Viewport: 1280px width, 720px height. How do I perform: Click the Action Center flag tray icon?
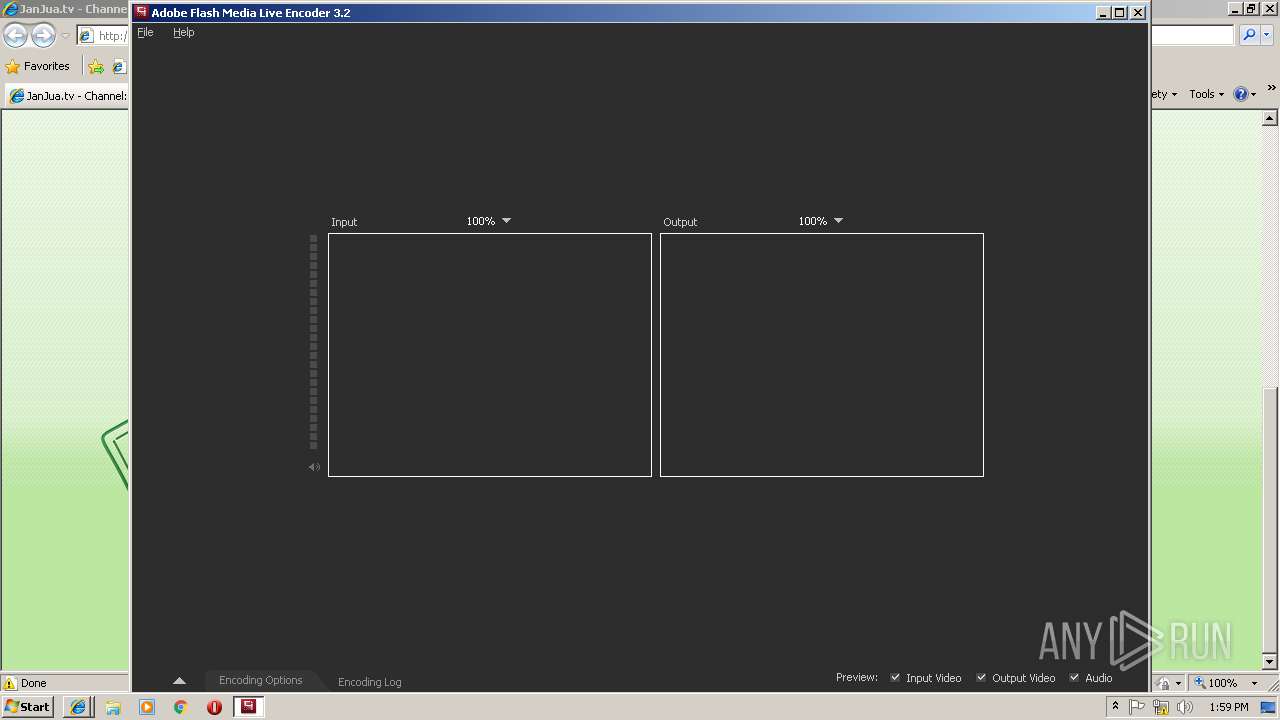[x=1137, y=707]
